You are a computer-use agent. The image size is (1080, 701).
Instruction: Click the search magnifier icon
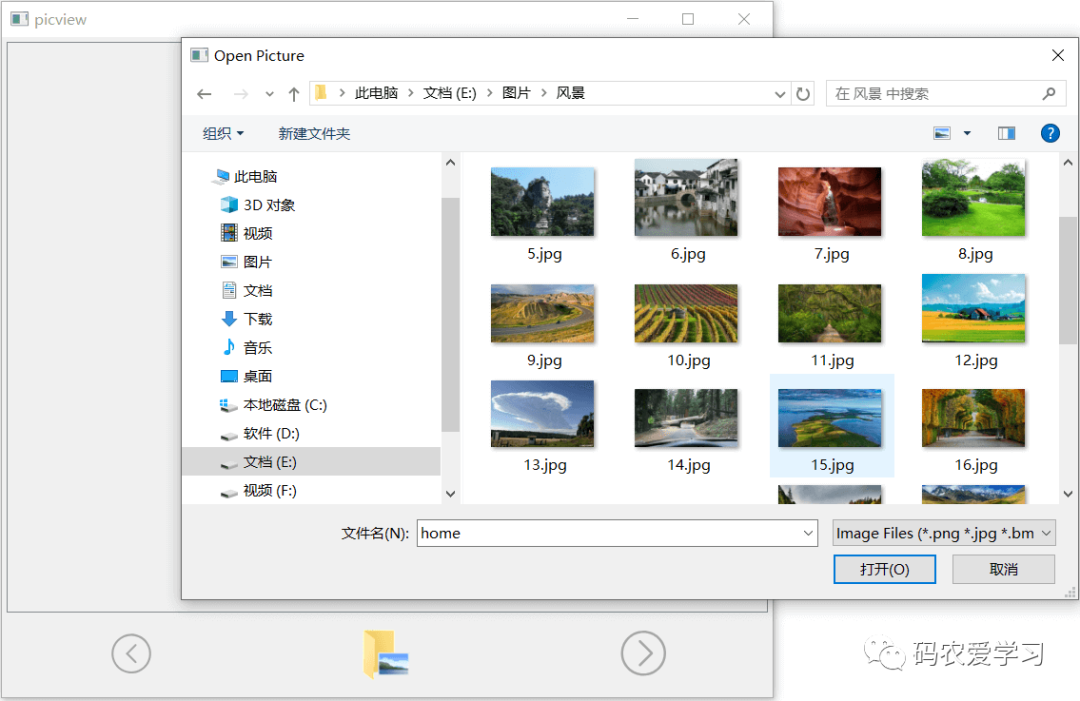[1048, 94]
